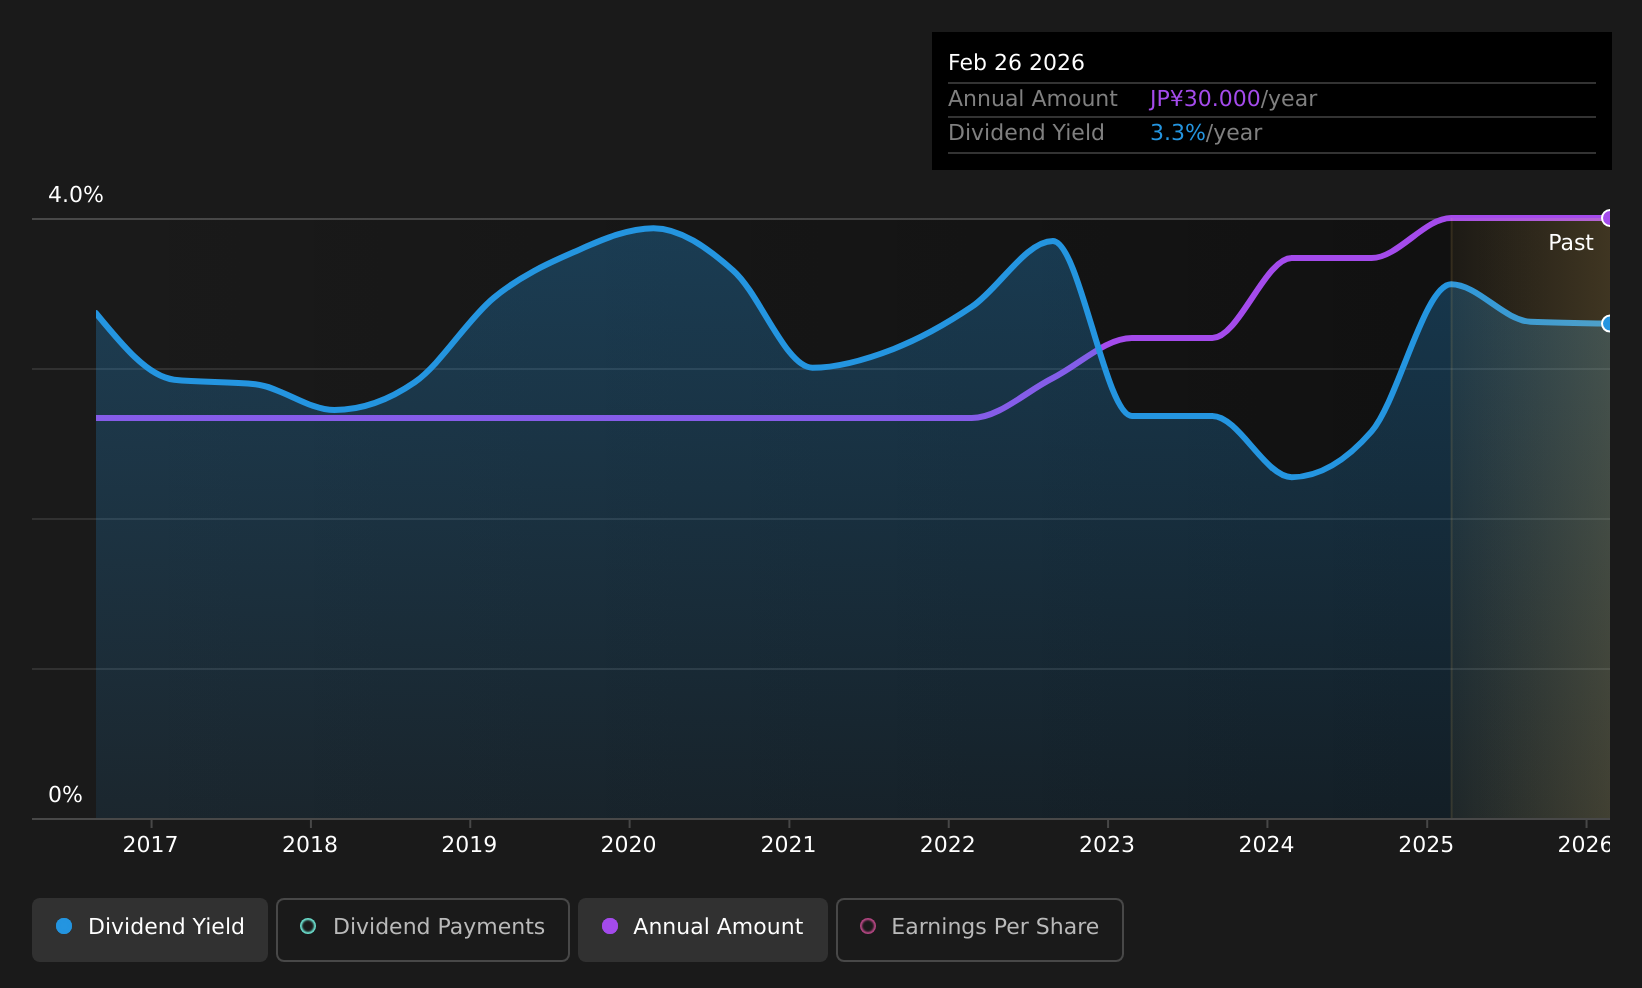Viewport: 1642px width, 988px height.
Task: Toggle the Dividend Yield legend button
Action: (x=150, y=929)
